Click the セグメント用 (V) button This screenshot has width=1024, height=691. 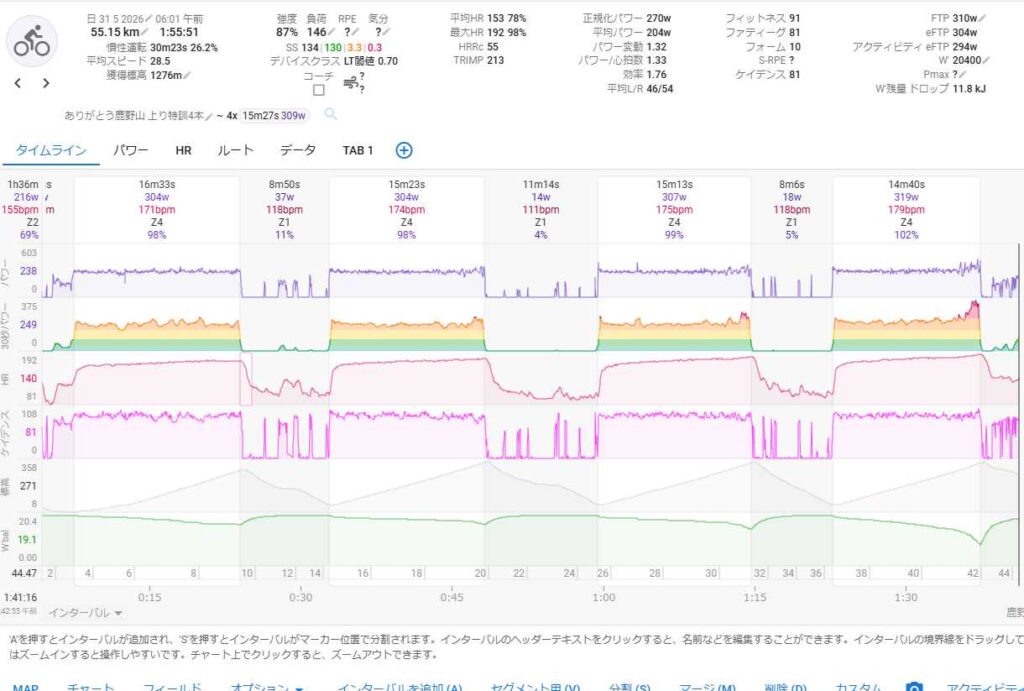coord(535,687)
